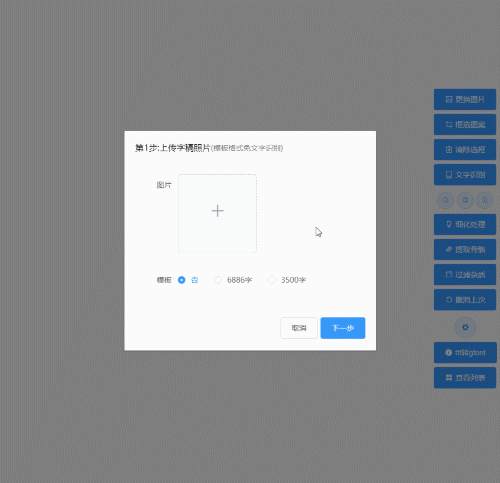
Task: Start 文字识别 text recognition
Action: coord(465,174)
